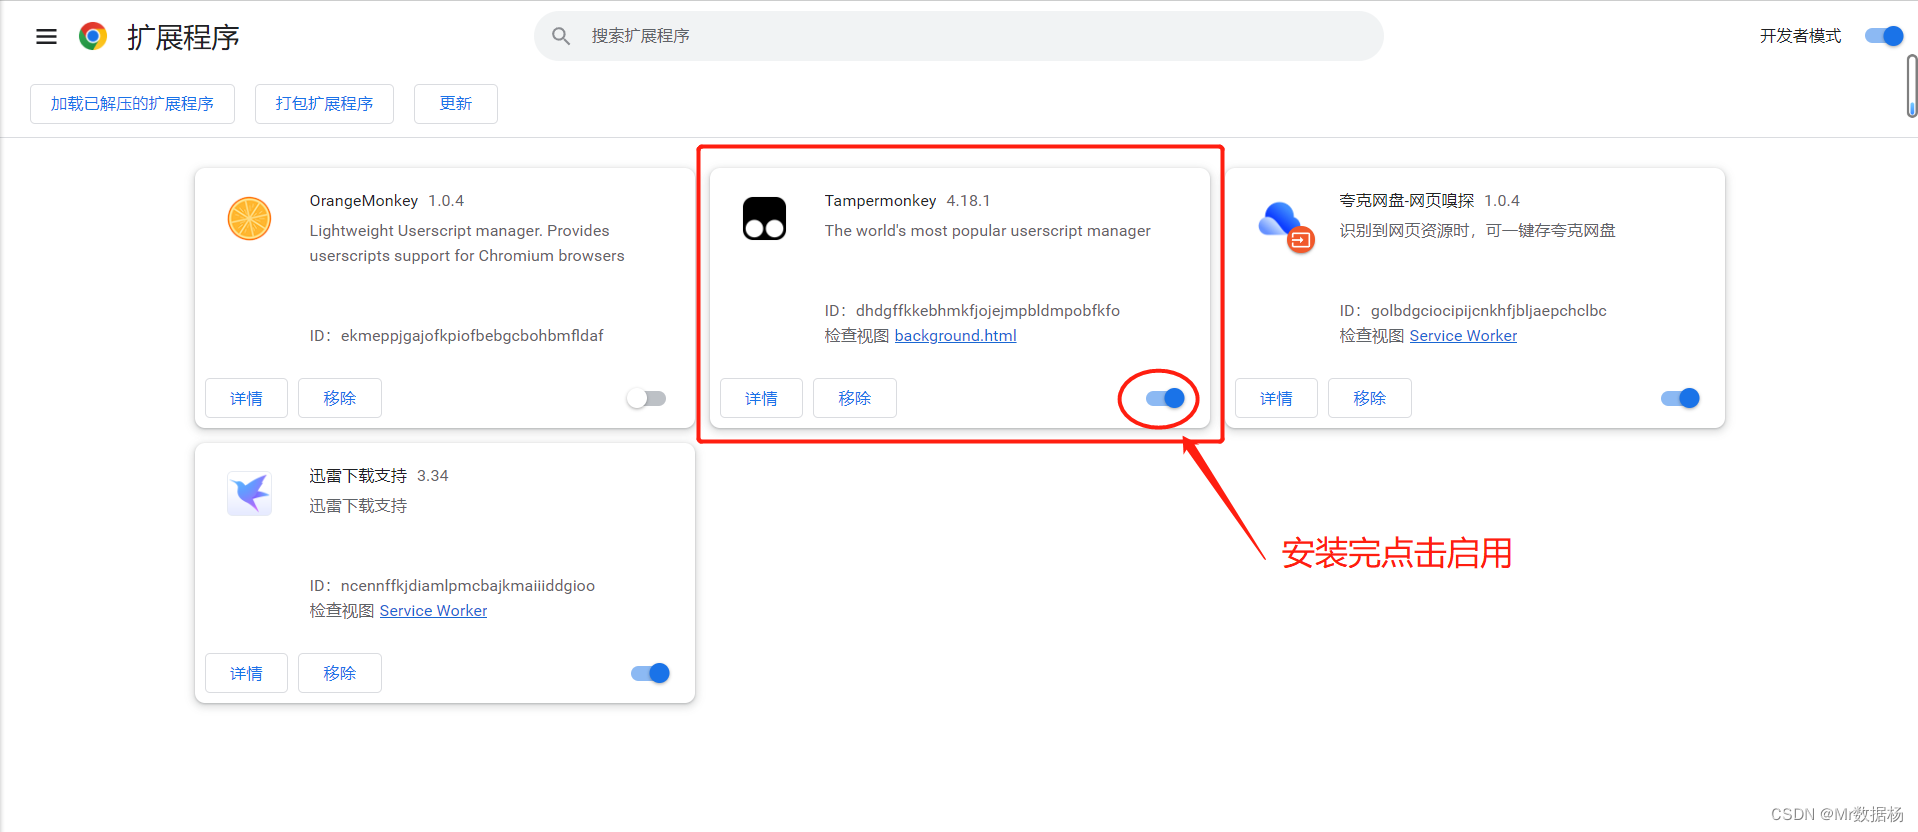Click 加载已解压的扩展程序 button
The image size is (1918, 832).
click(x=132, y=104)
